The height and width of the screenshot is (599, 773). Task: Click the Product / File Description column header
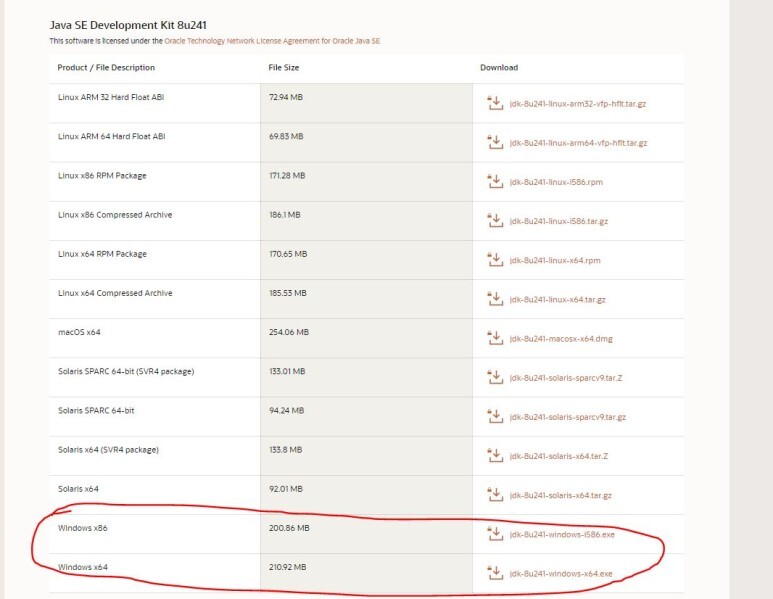point(106,68)
